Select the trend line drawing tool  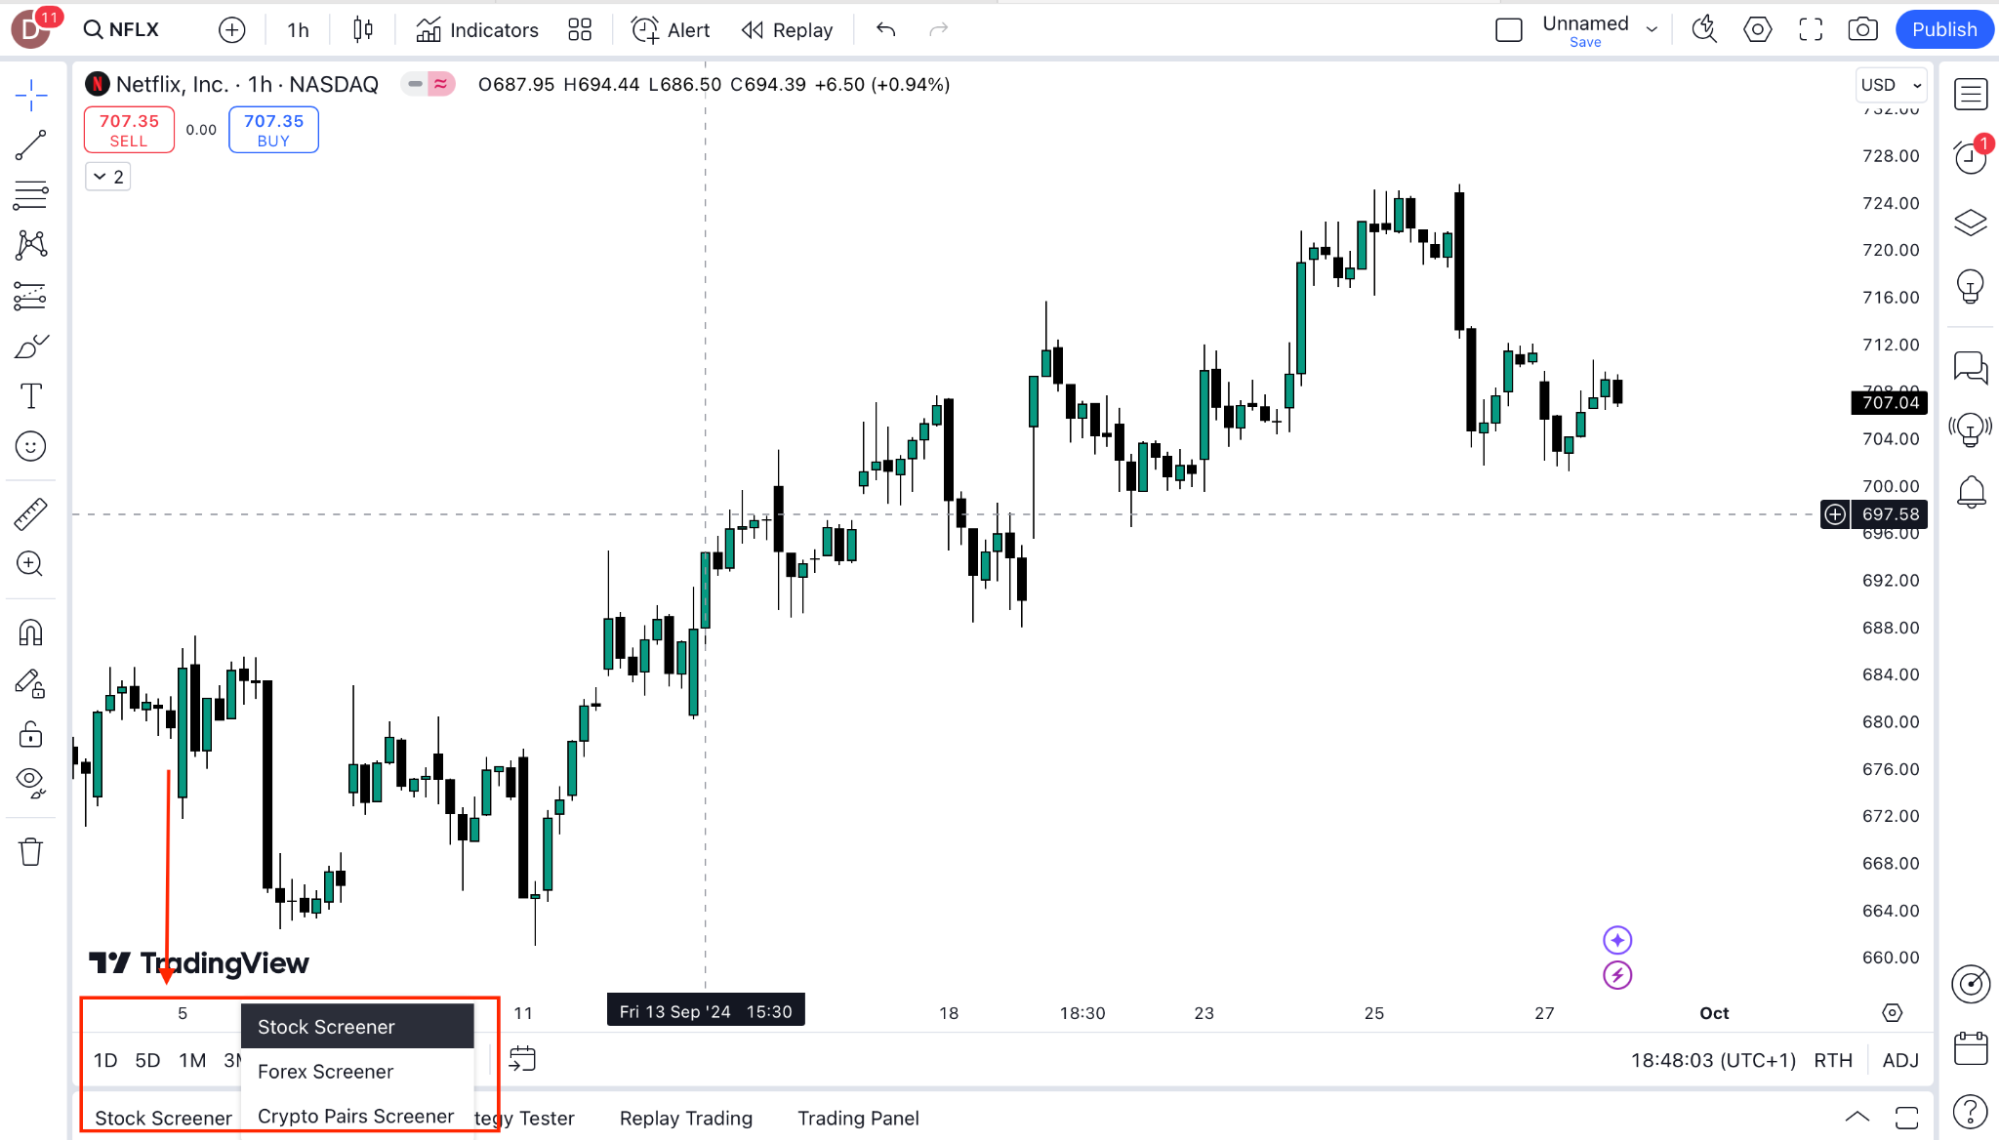31,145
